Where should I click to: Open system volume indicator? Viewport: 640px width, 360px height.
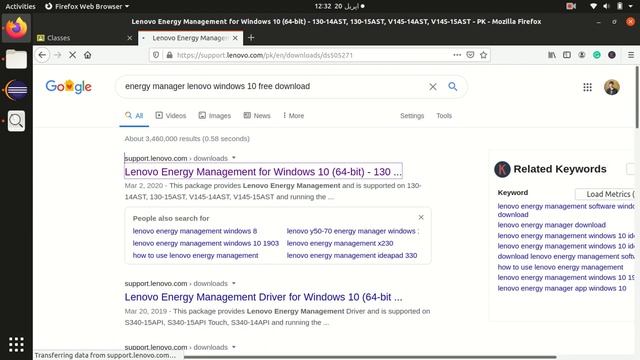(607, 6)
